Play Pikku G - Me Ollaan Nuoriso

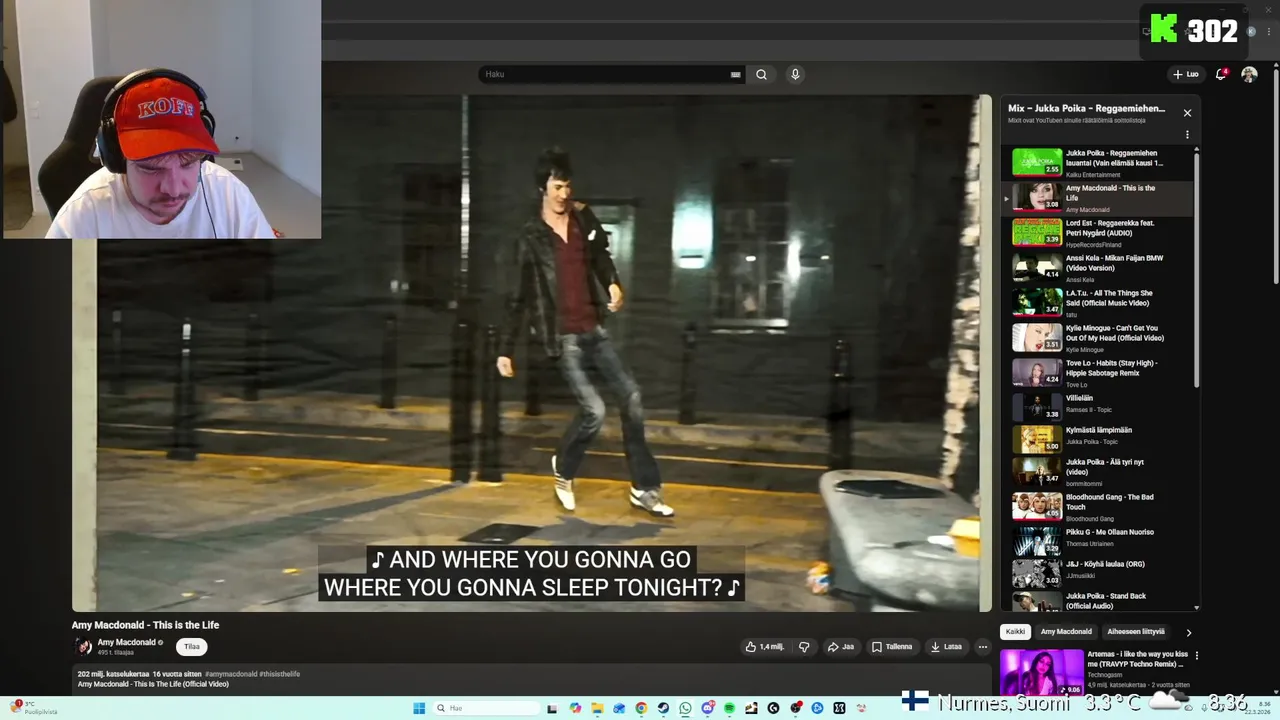click(1098, 540)
